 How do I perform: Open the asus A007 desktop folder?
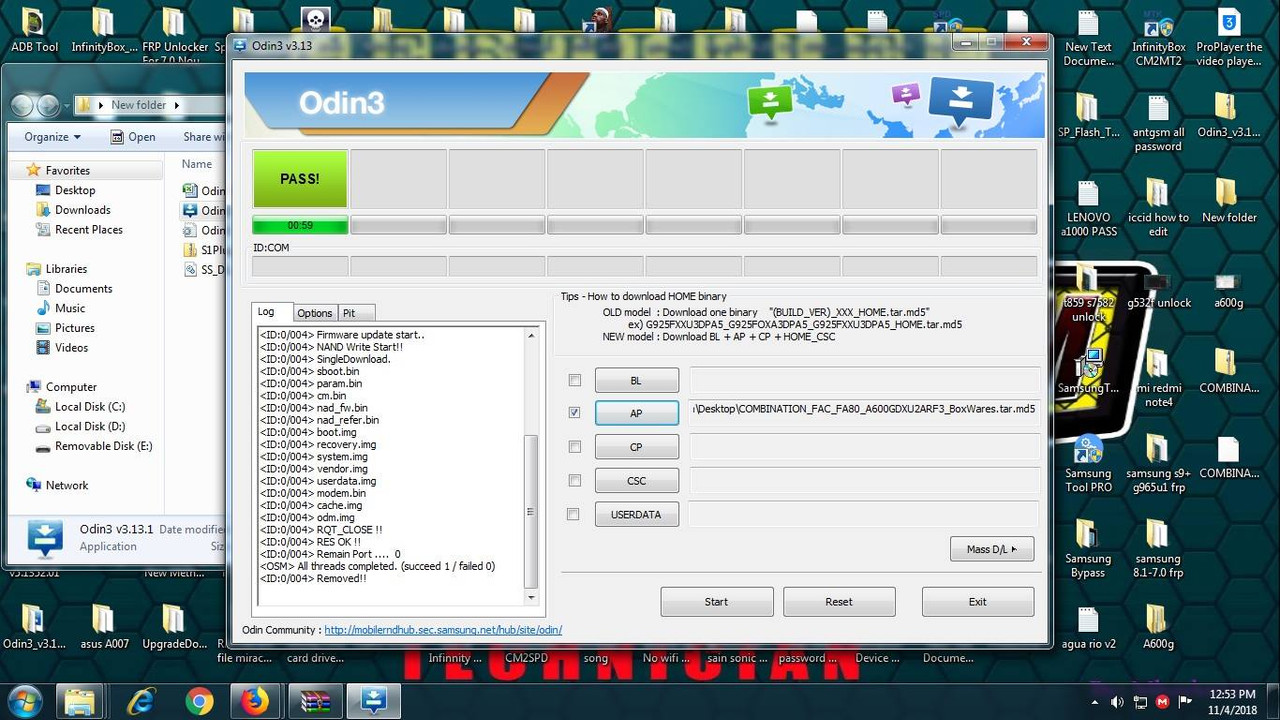[104, 628]
